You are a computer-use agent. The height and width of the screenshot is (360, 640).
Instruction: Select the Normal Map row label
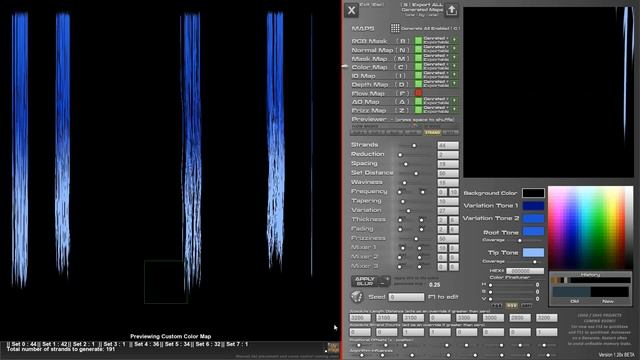(x=372, y=50)
